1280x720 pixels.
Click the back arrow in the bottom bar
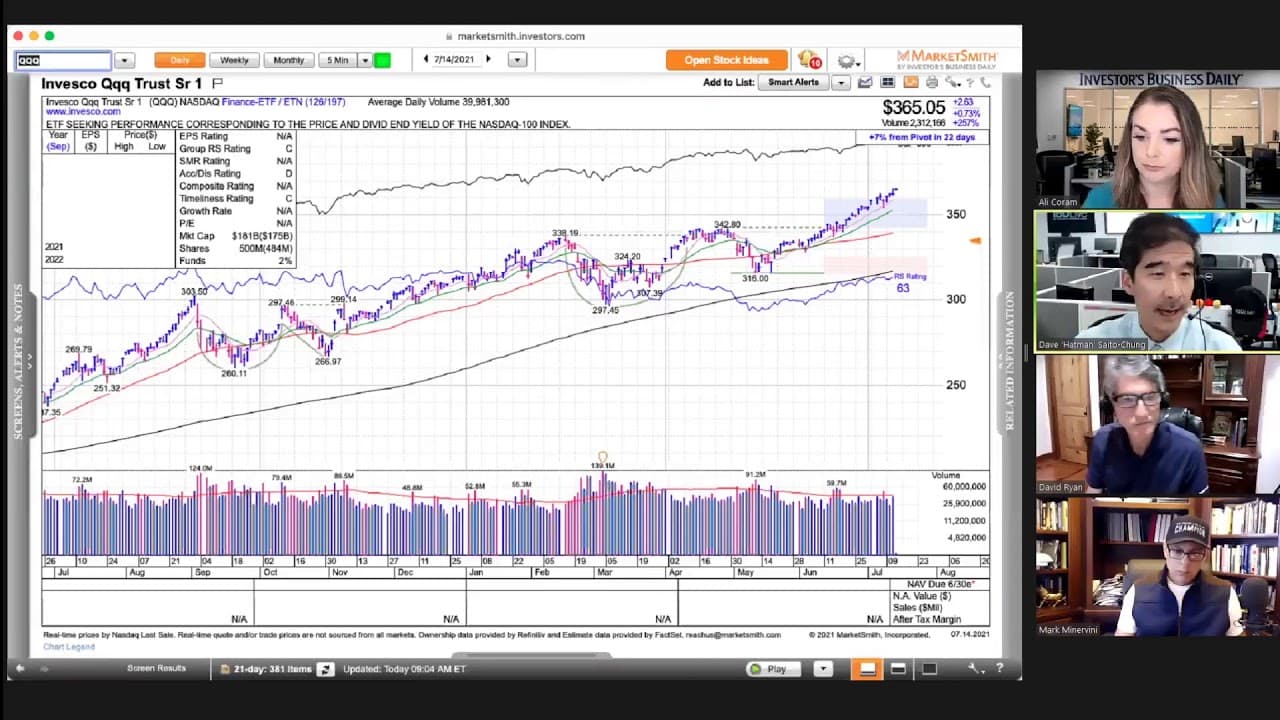click(19, 668)
